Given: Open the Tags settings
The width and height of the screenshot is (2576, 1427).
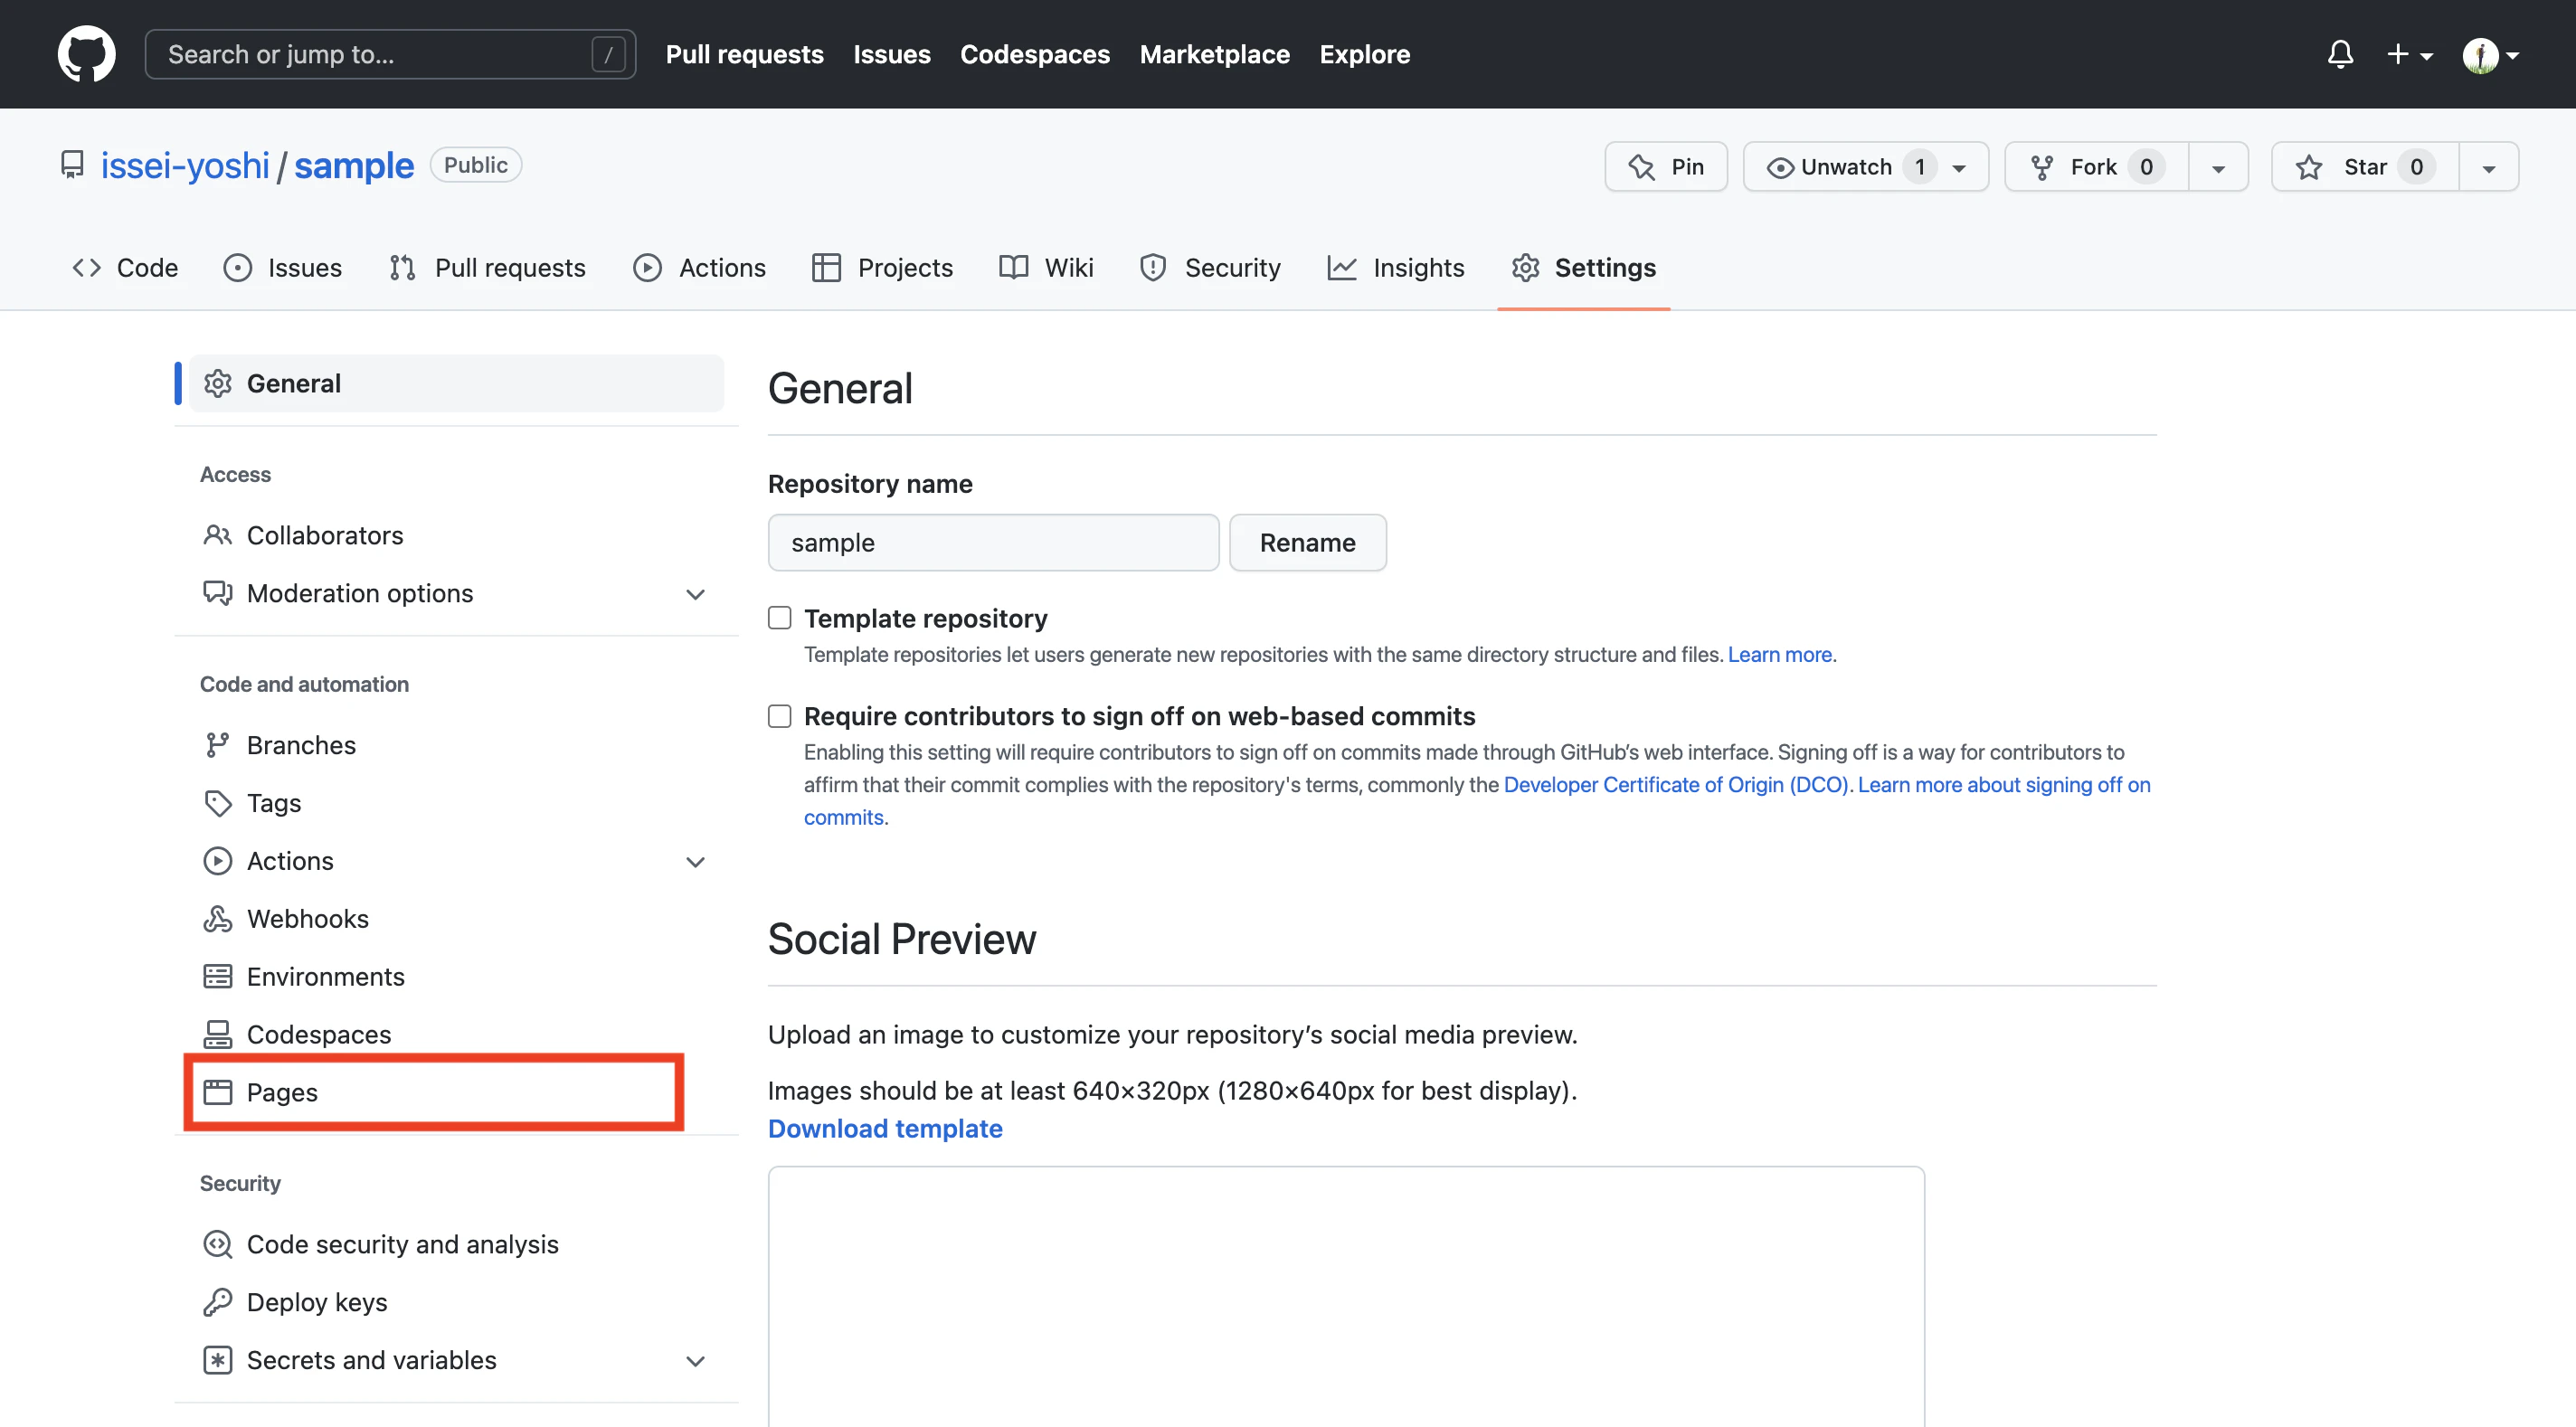Looking at the screenshot, I should 273,803.
